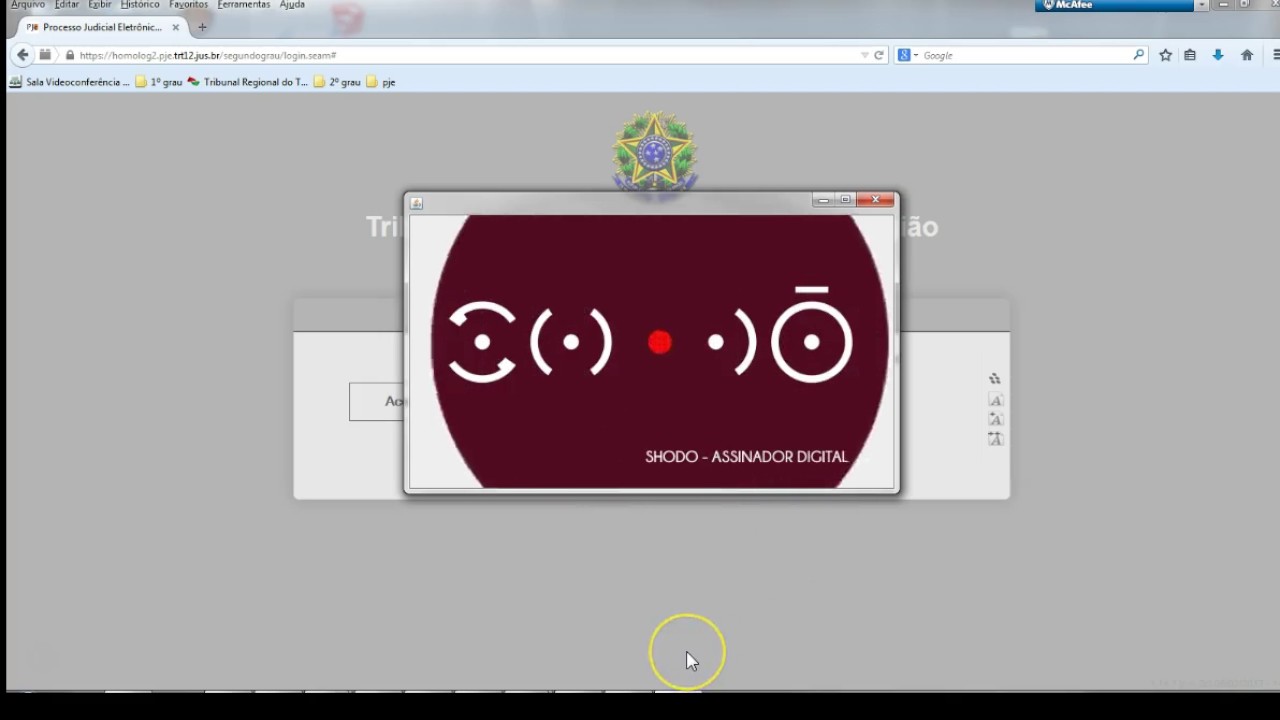Open the McAfee toolbar dropdown arrow
The width and height of the screenshot is (1280, 720).
(1201, 5)
